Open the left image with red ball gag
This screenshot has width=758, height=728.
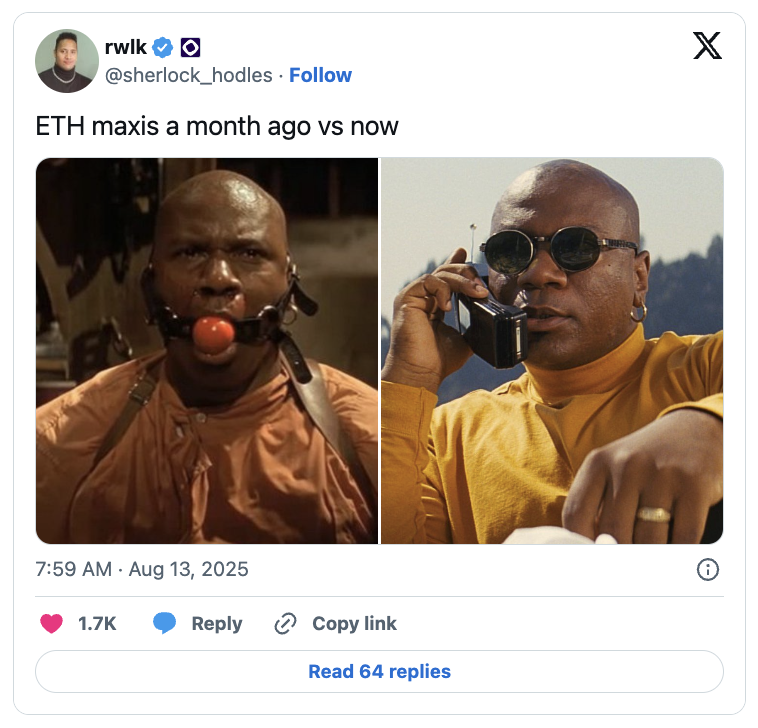coord(207,351)
